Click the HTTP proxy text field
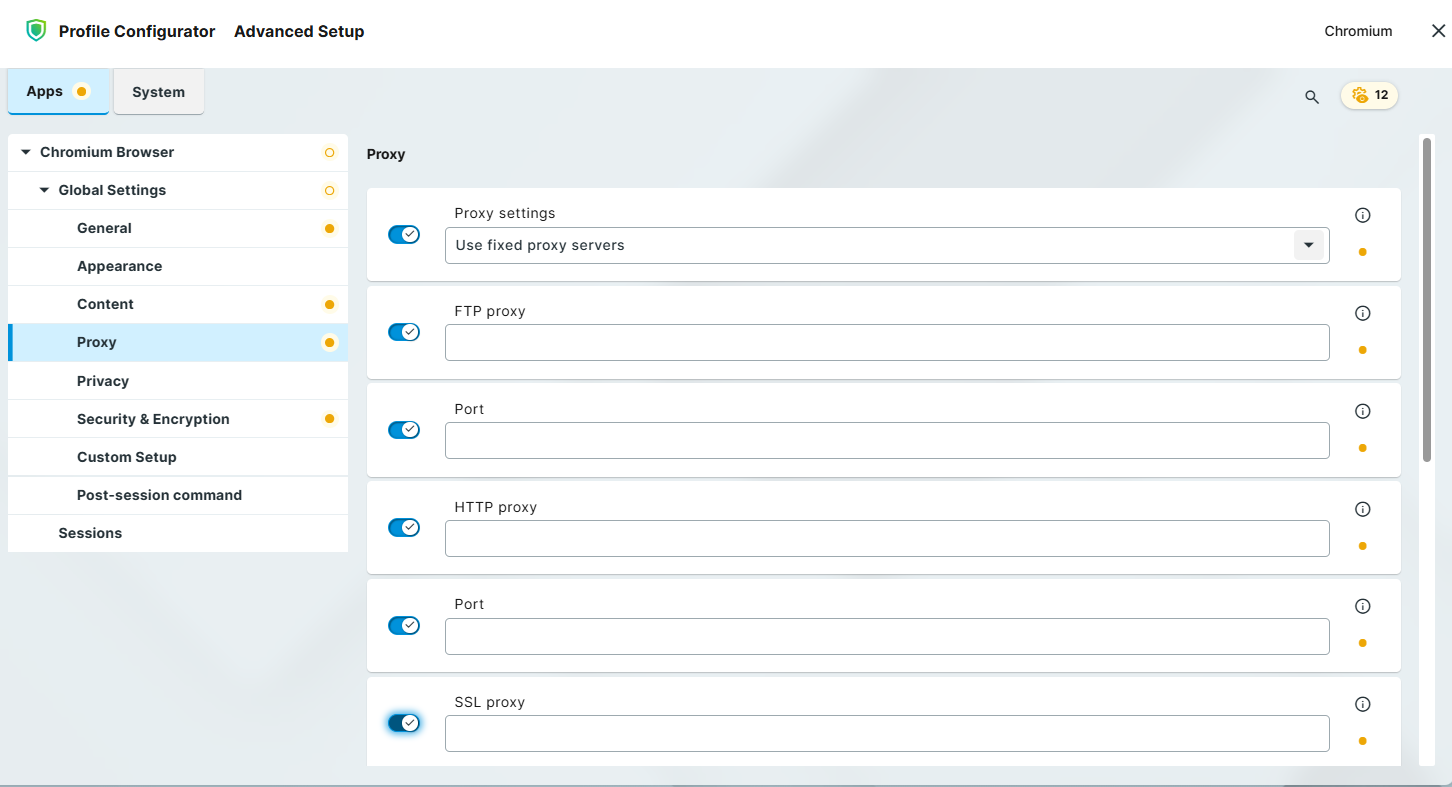The height and width of the screenshot is (787, 1452). (x=886, y=539)
